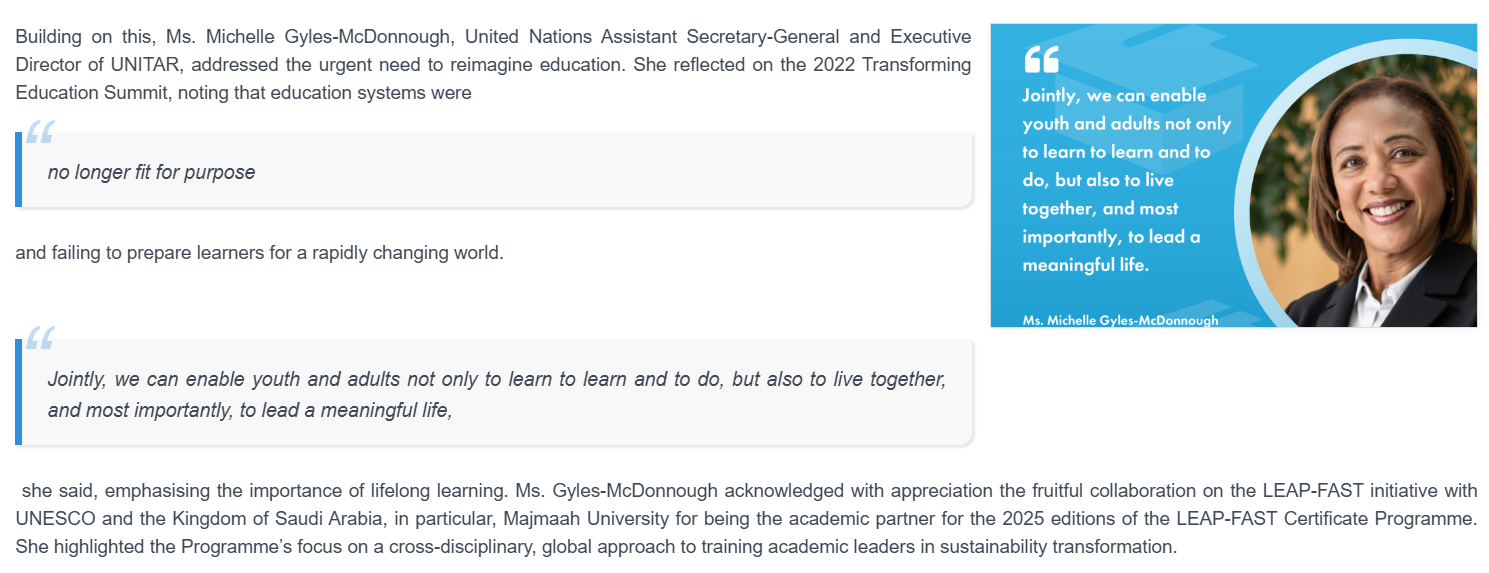Image resolution: width=1489 pixels, height=573 pixels.
Task: Click the quote mark icon above the "Jointly, we can enable" blockquote
Action: pyautogui.click(x=41, y=339)
